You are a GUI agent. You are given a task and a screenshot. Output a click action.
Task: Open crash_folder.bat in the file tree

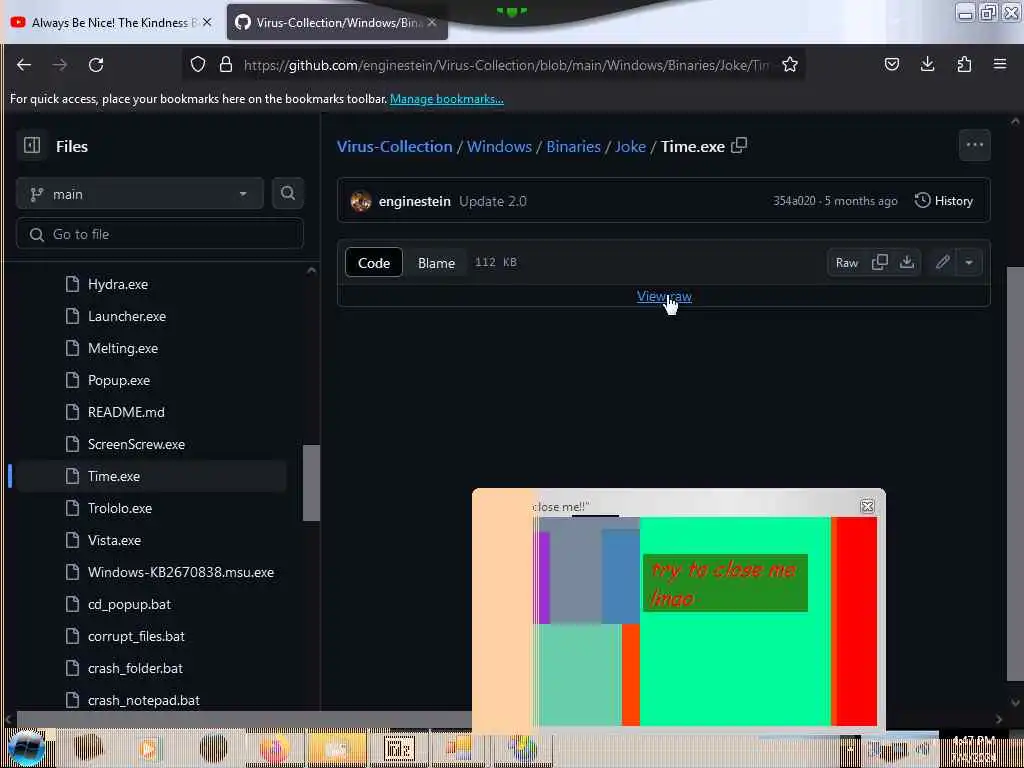click(x=135, y=669)
